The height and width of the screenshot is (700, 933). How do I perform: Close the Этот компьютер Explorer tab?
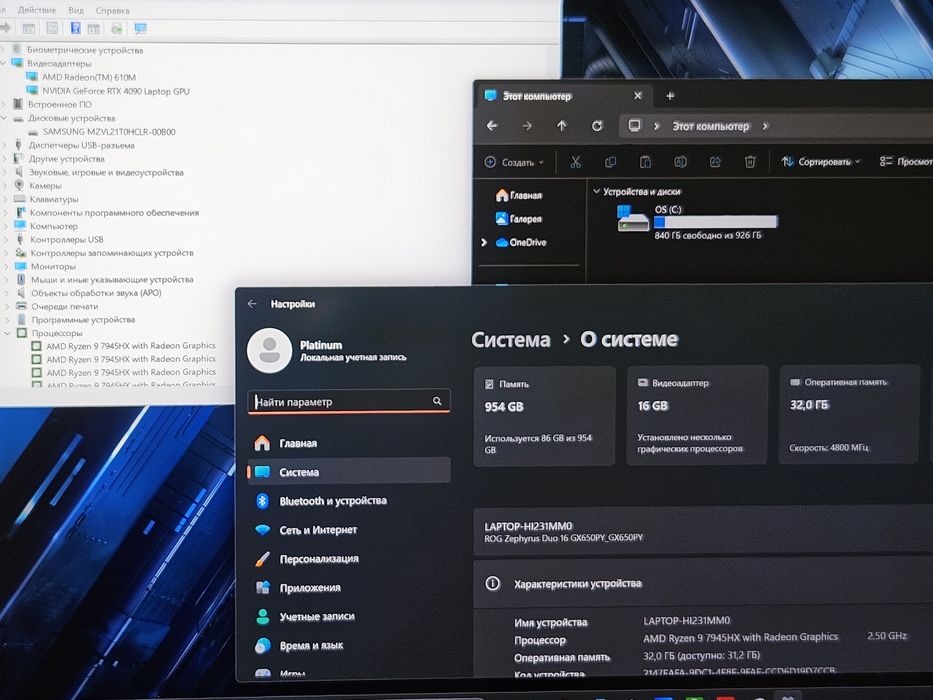click(x=638, y=95)
